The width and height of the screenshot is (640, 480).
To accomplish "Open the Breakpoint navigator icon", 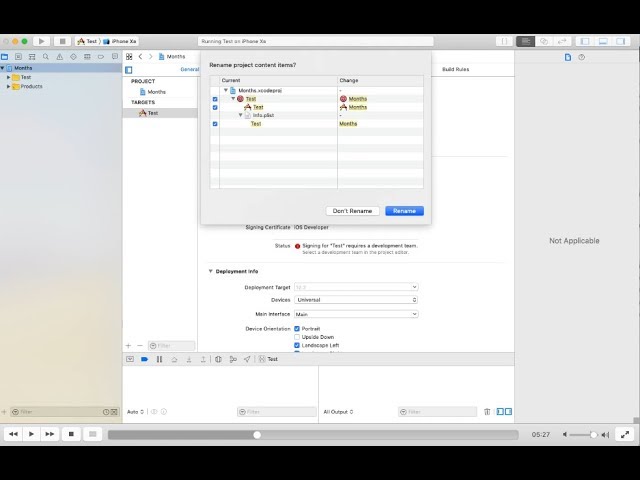I will click(x=101, y=57).
